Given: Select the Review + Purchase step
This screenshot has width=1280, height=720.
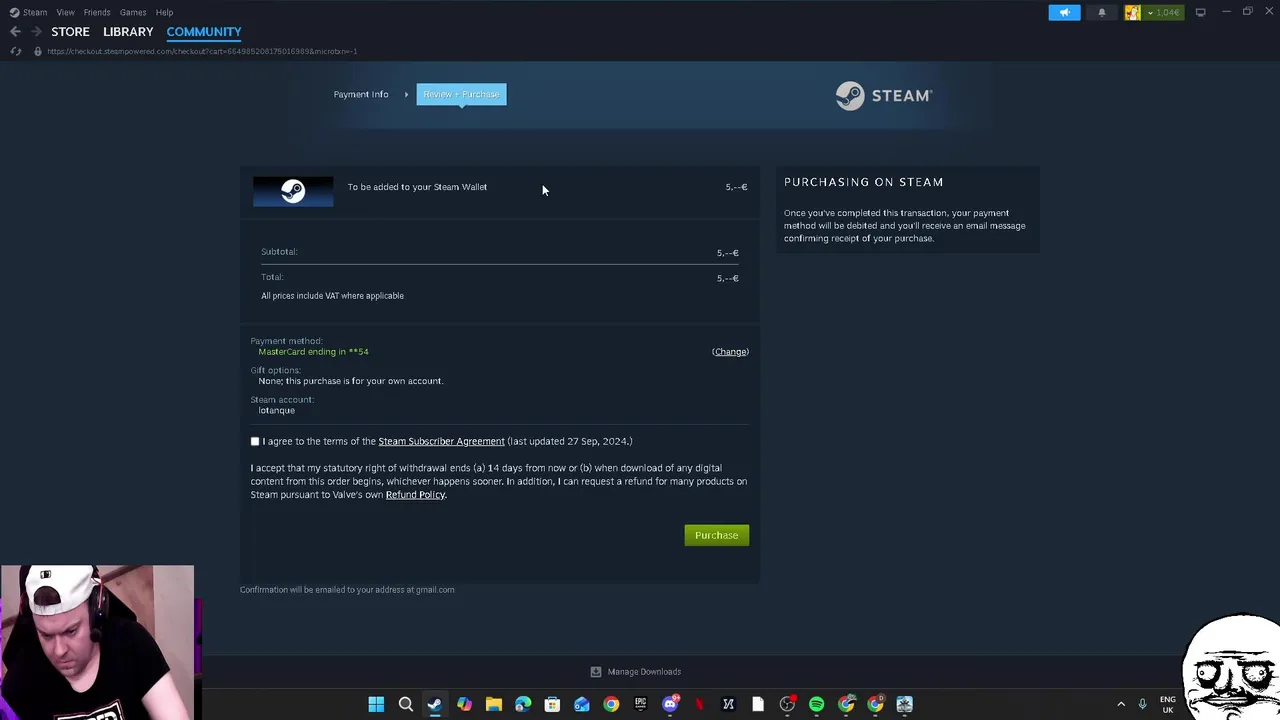Looking at the screenshot, I should pyautogui.click(x=461, y=94).
